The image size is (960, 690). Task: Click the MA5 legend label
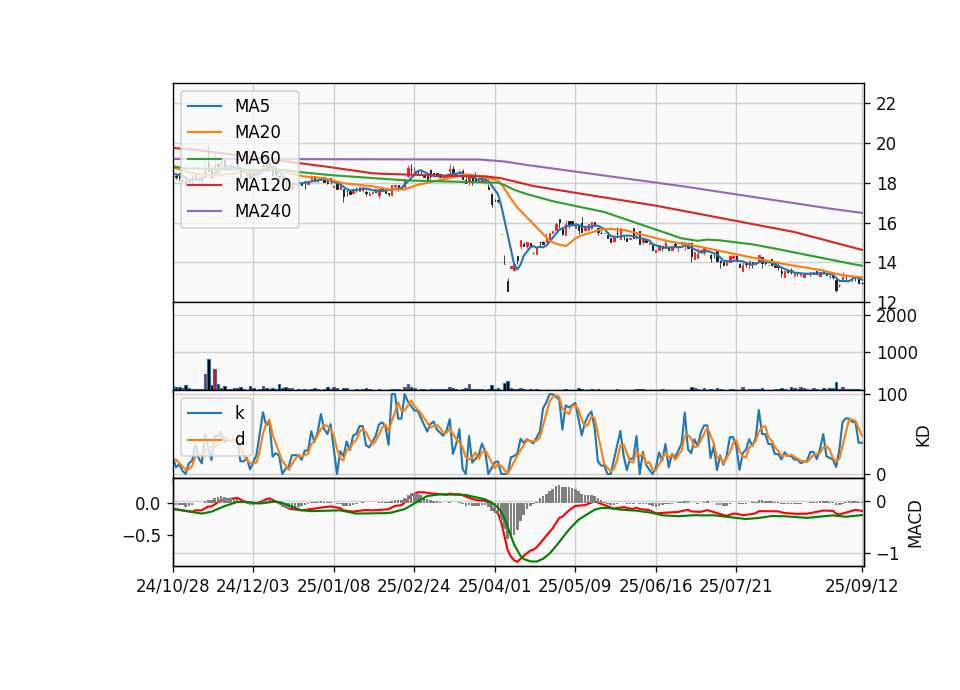(252, 106)
